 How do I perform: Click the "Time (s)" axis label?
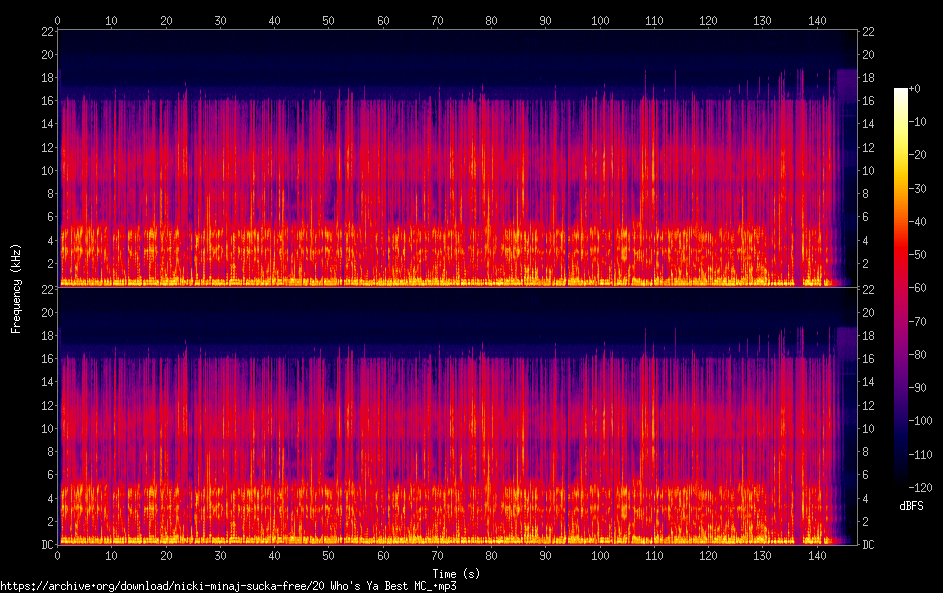click(x=456, y=573)
